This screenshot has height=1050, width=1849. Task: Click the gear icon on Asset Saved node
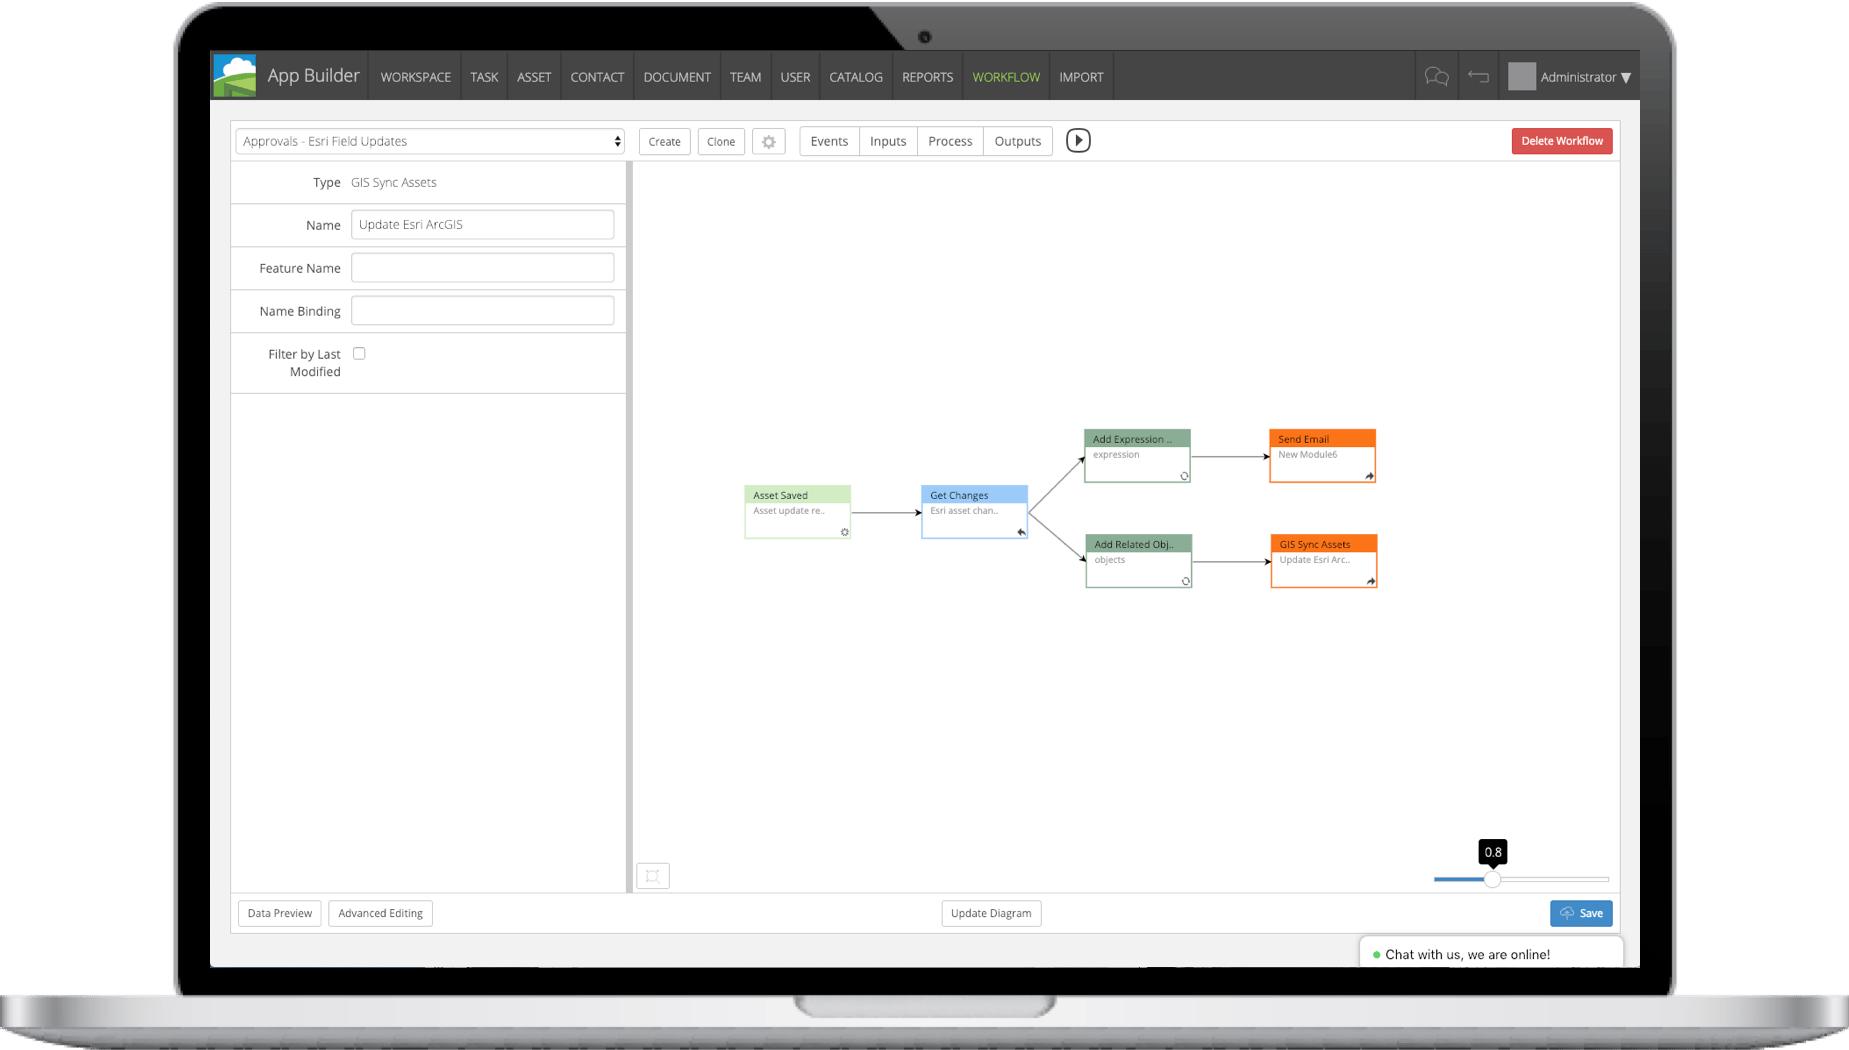[x=844, y=533]
